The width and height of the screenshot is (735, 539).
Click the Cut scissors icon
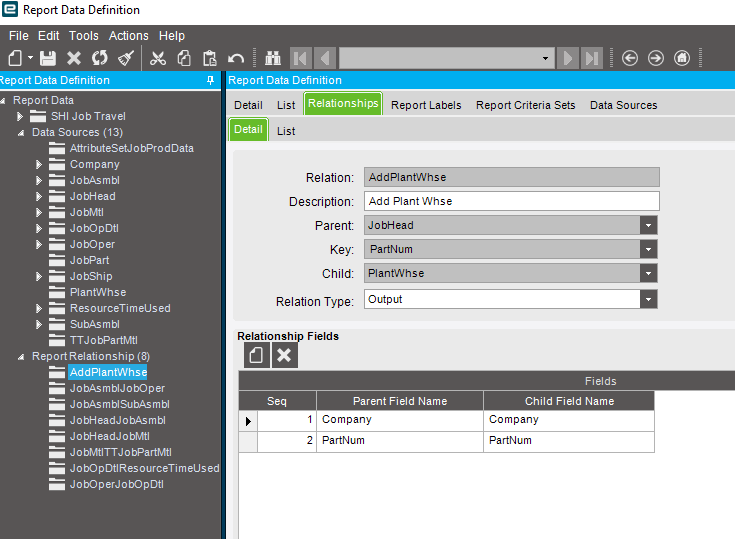[158, 58]
